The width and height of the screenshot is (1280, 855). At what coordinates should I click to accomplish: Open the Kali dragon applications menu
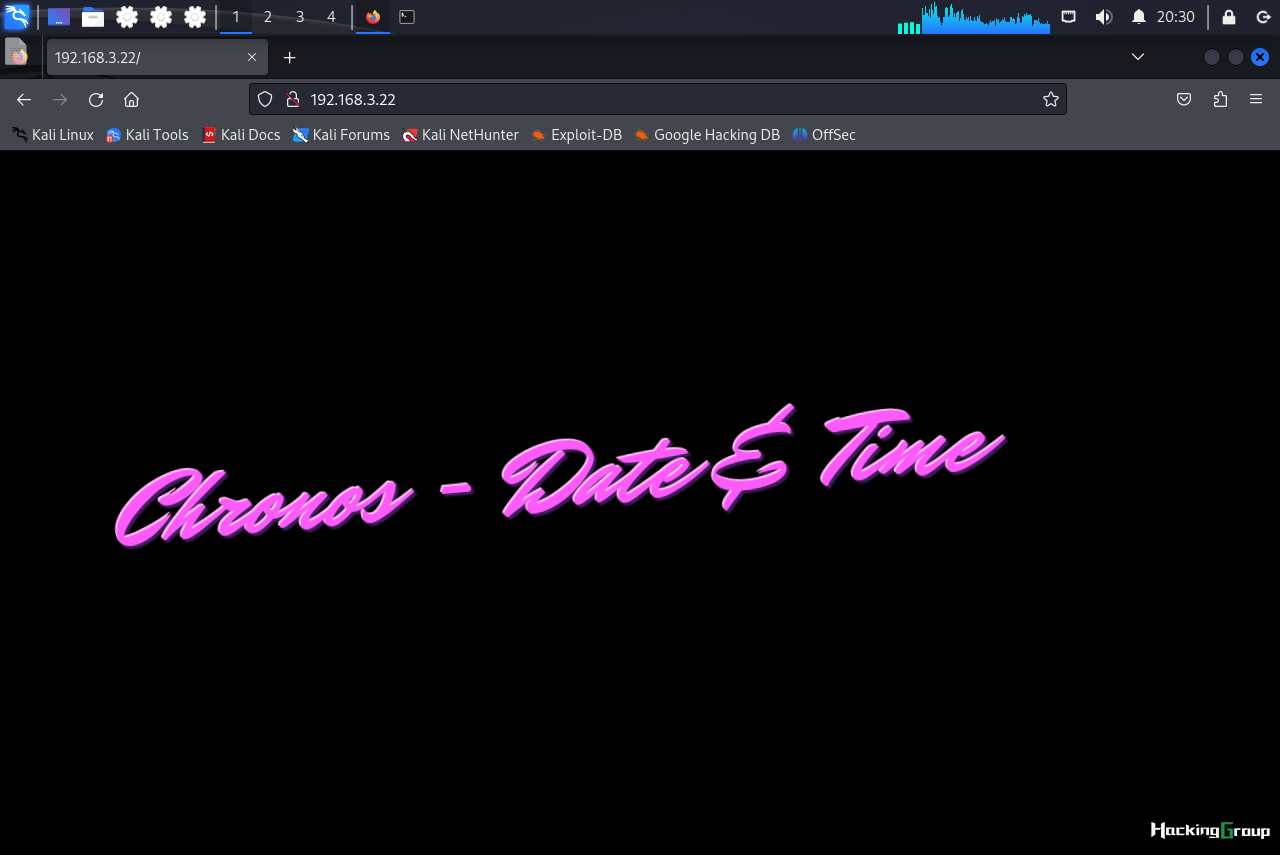[17, 17]
